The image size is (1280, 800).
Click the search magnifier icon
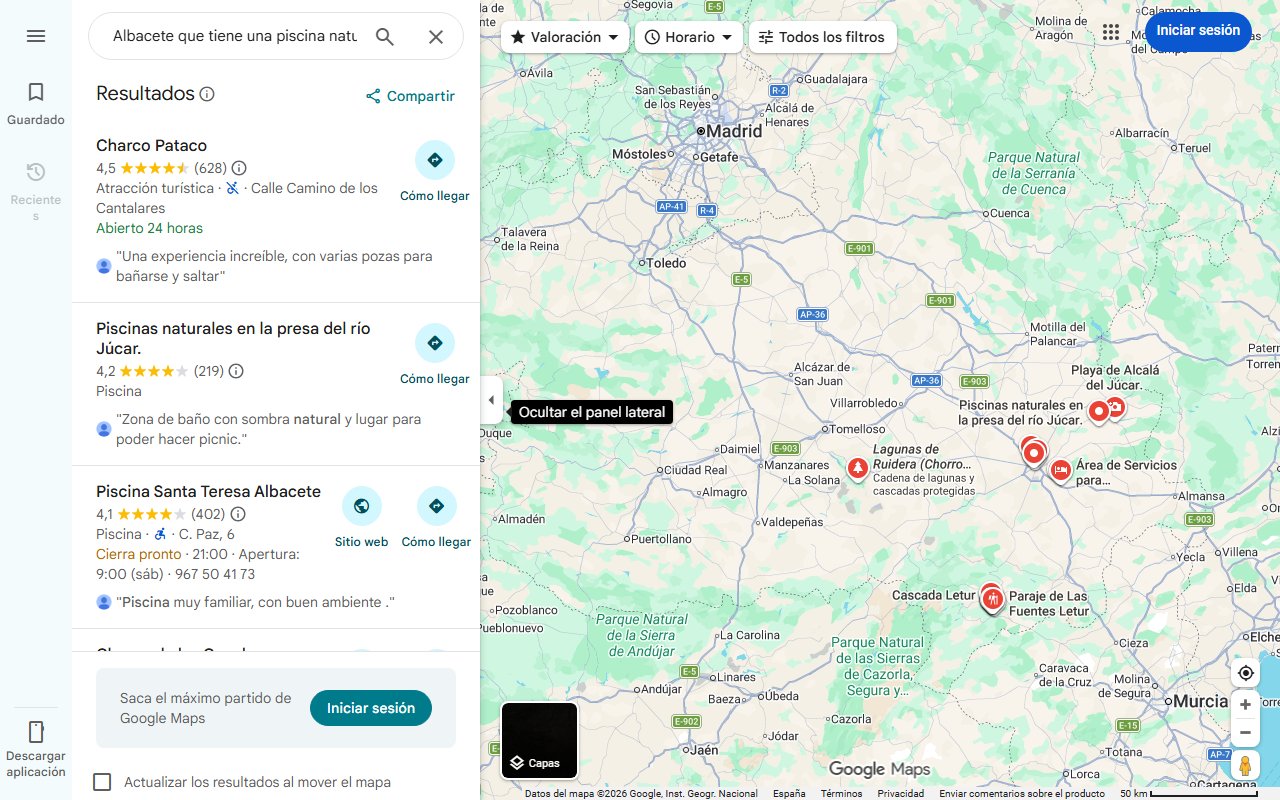pyautogui.click(x=385, y=37)
